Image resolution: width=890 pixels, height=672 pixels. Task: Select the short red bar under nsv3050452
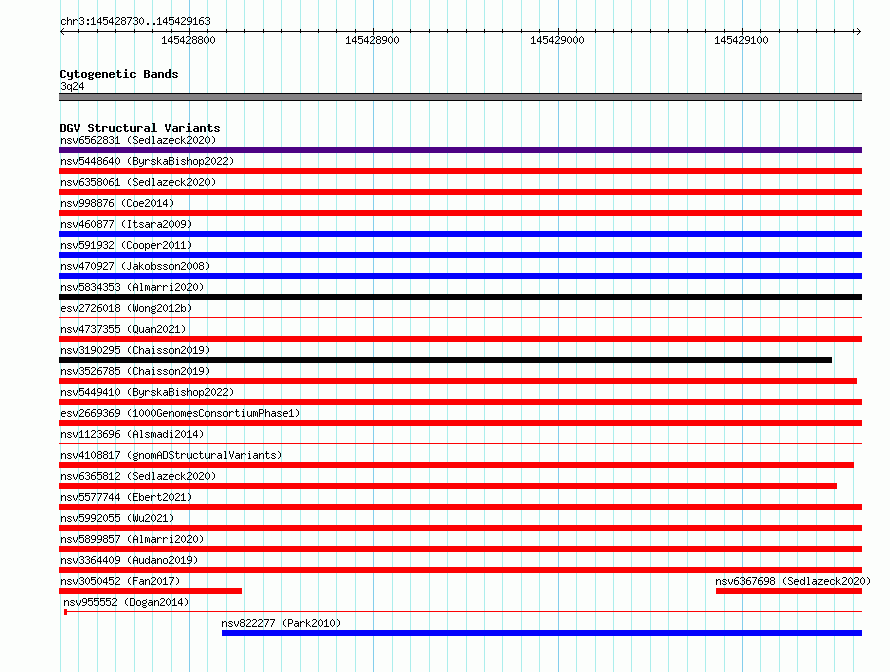(150, 591)
